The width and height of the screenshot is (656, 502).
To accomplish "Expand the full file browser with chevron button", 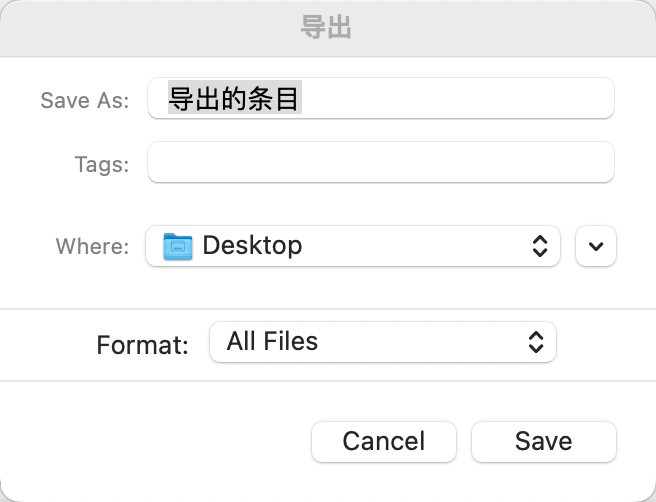I will (596, 246).
